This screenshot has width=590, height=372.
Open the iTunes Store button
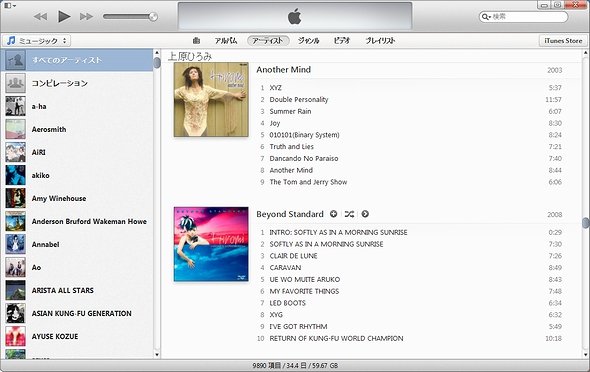(x=563, y=41)
